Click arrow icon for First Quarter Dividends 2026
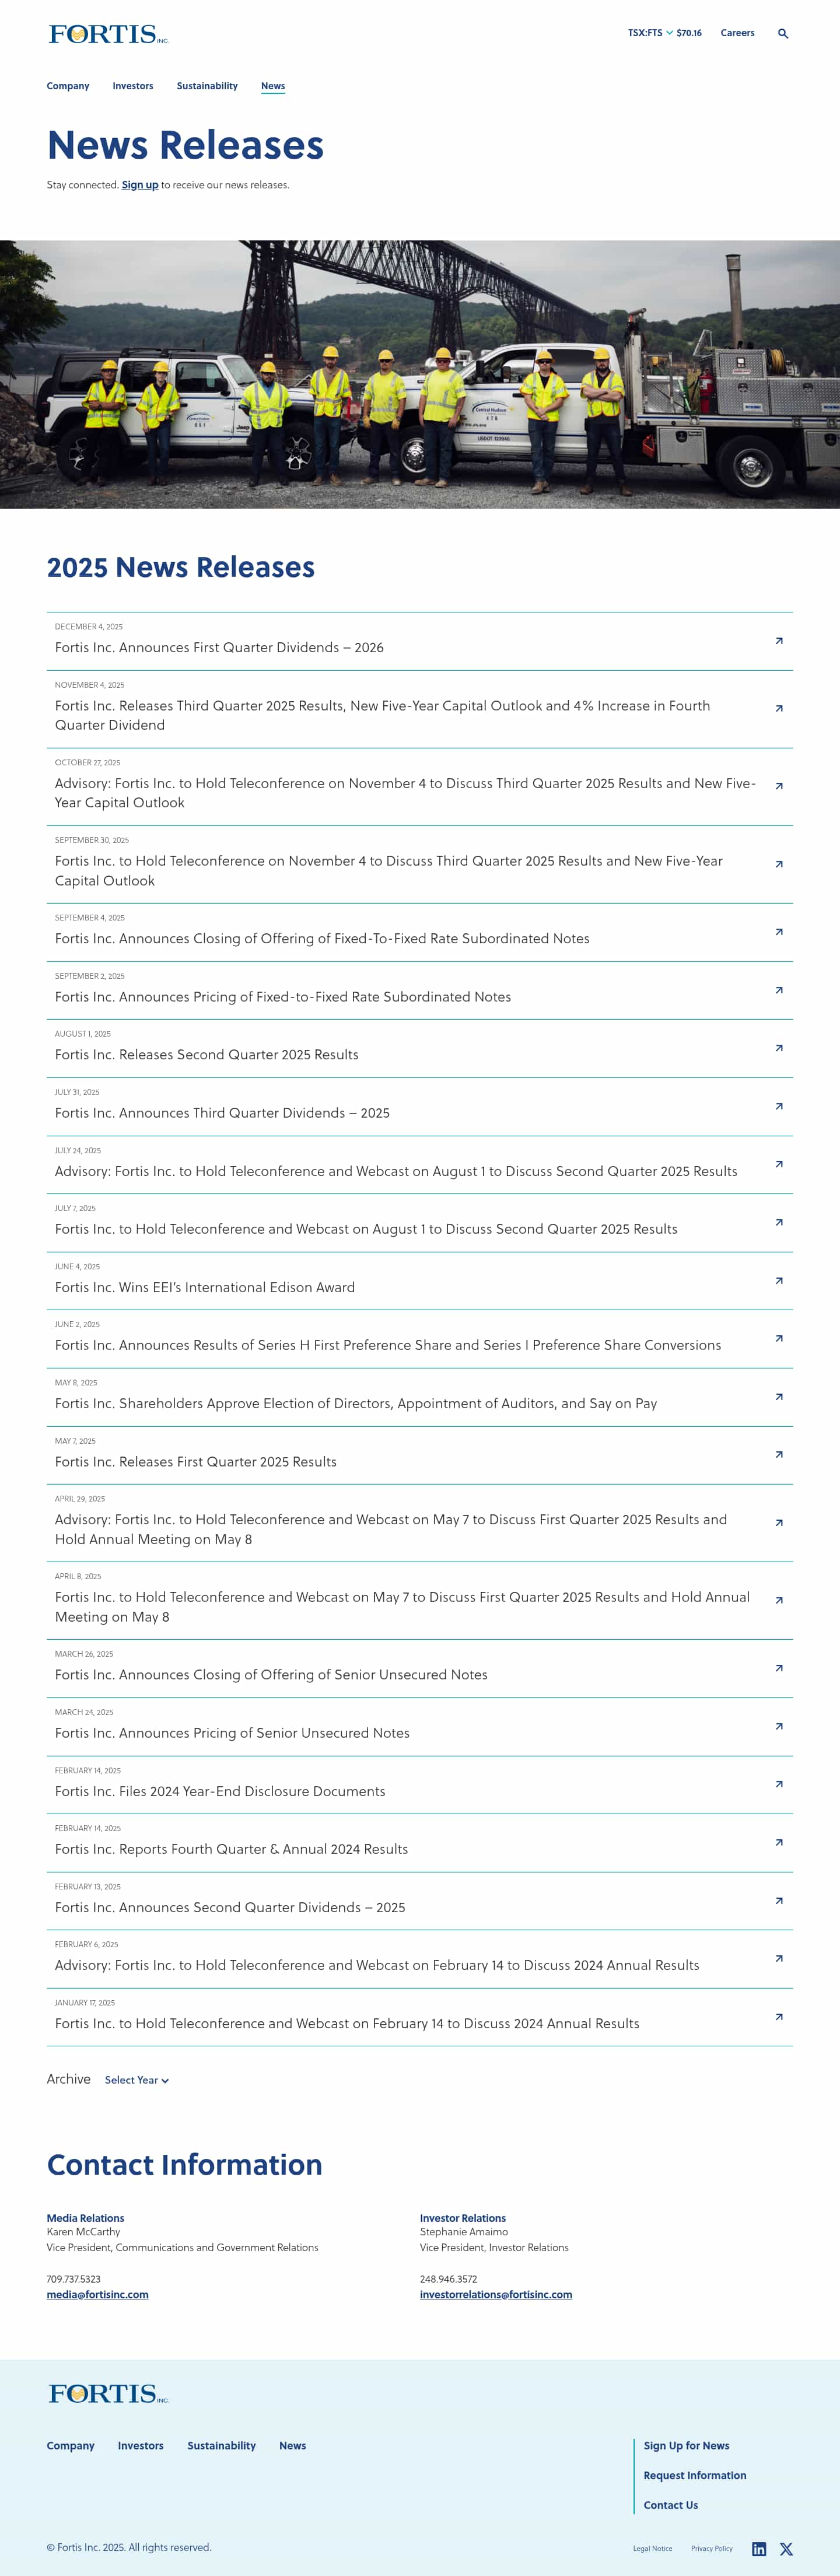 click(x=779, y=641)
